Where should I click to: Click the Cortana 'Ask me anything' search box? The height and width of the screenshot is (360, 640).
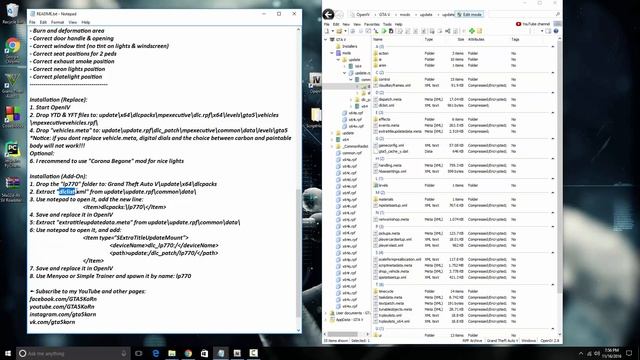coord(73,353)
